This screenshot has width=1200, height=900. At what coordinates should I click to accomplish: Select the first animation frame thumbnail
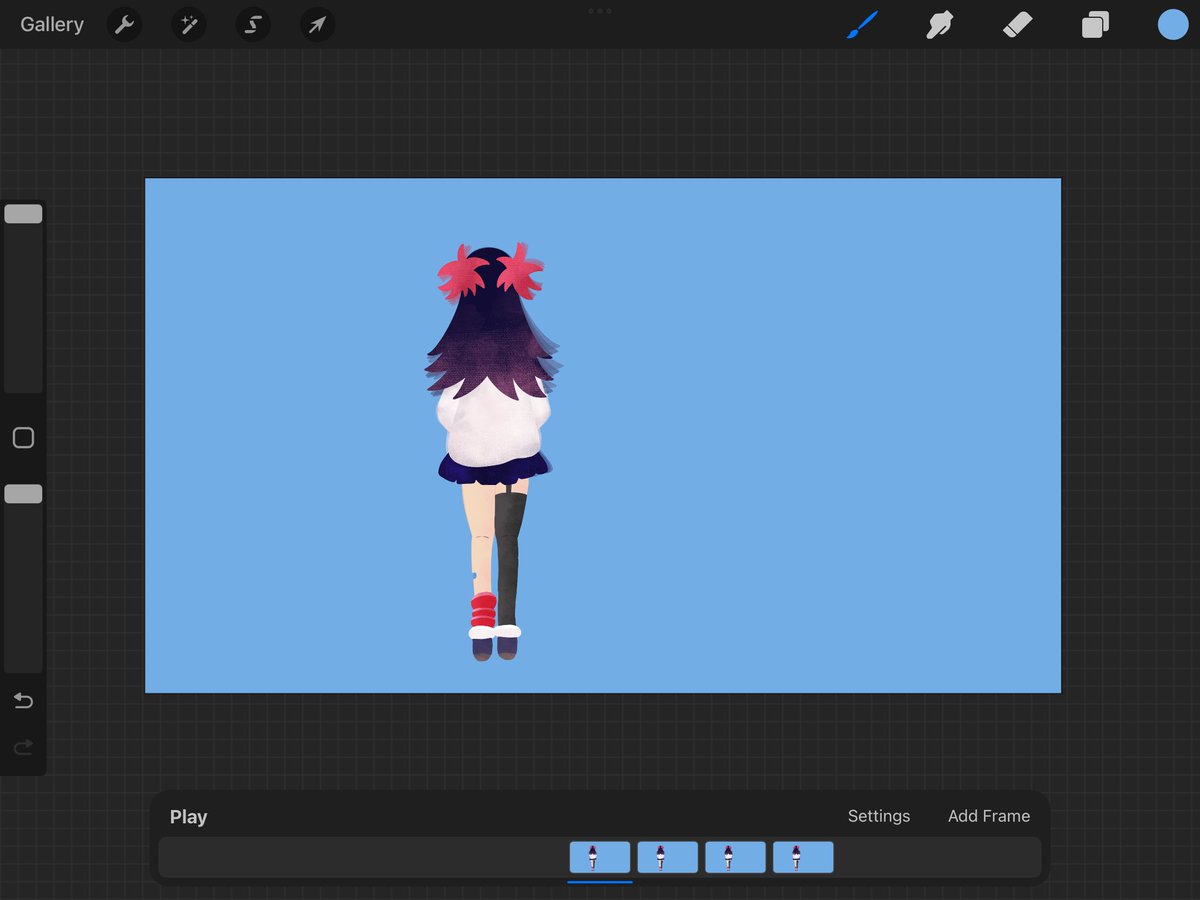pos(600,857)
